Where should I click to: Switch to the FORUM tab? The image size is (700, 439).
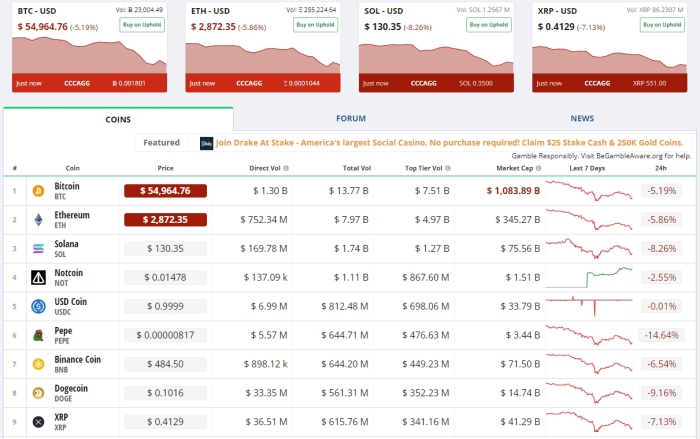350,119
